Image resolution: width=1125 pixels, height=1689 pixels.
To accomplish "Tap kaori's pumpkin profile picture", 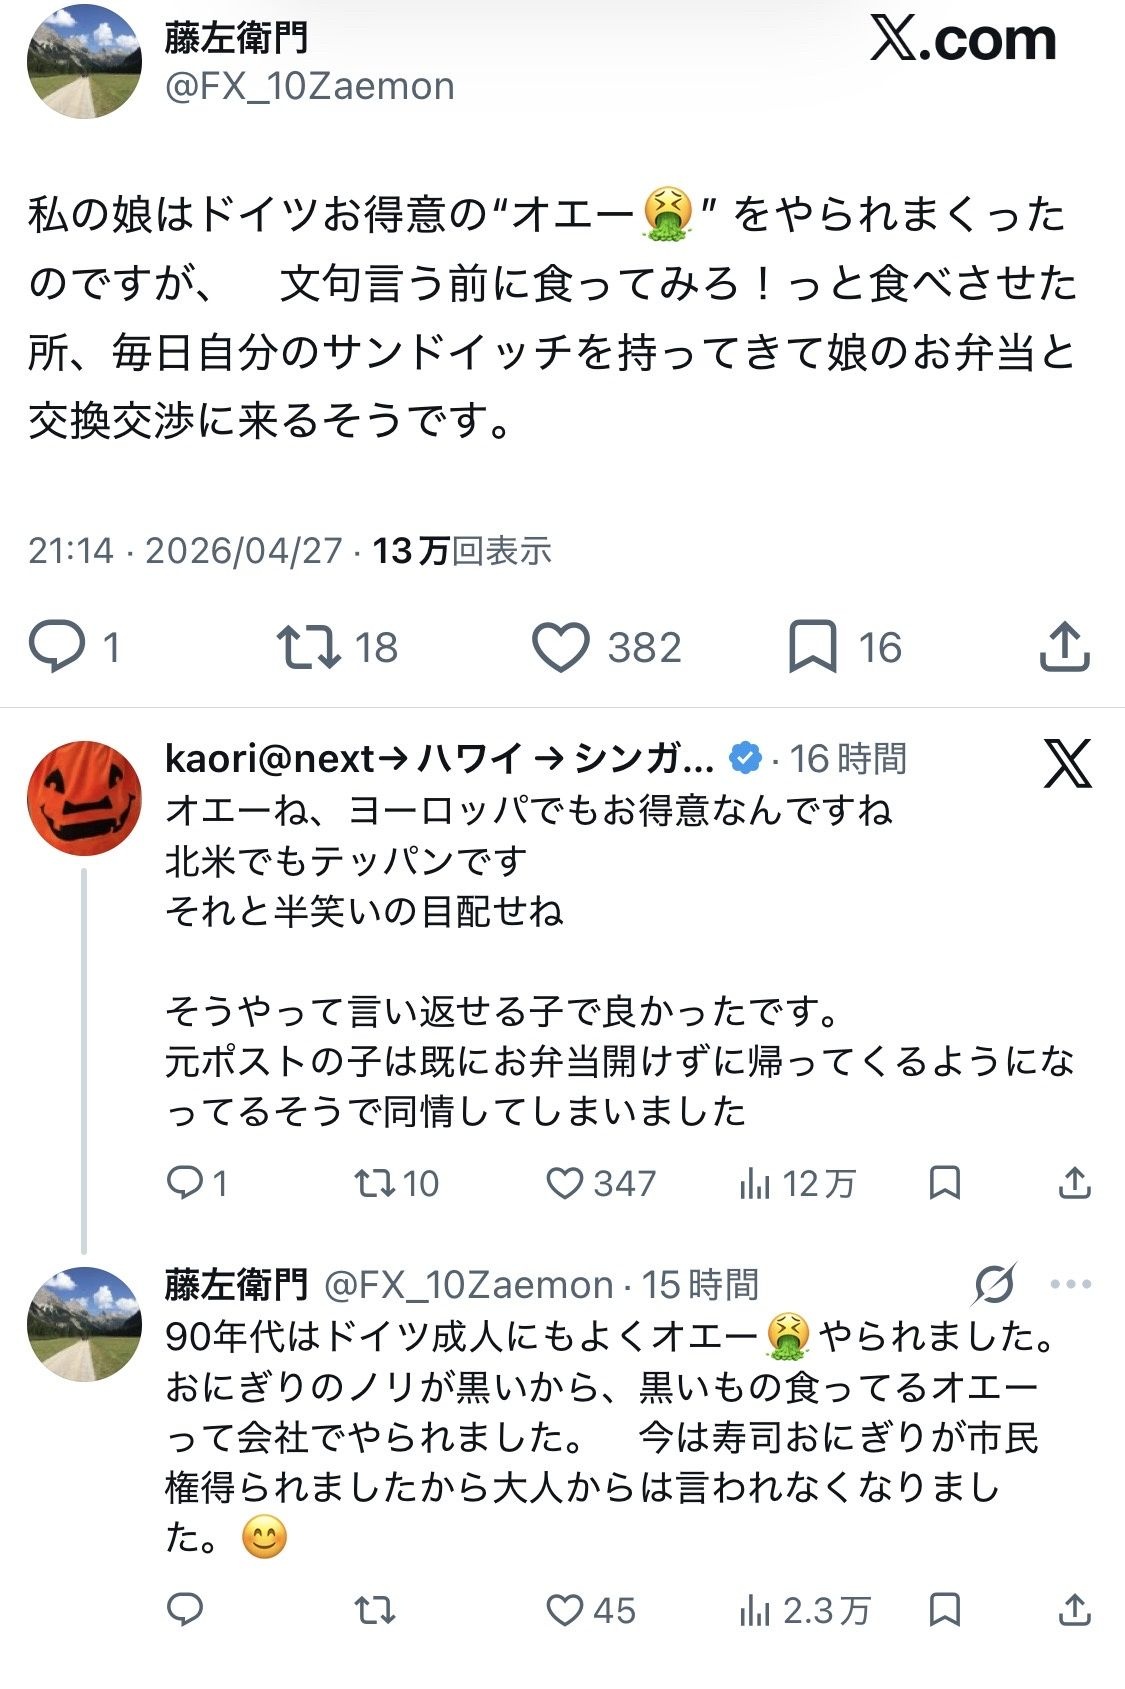I will tap(84, 798).
